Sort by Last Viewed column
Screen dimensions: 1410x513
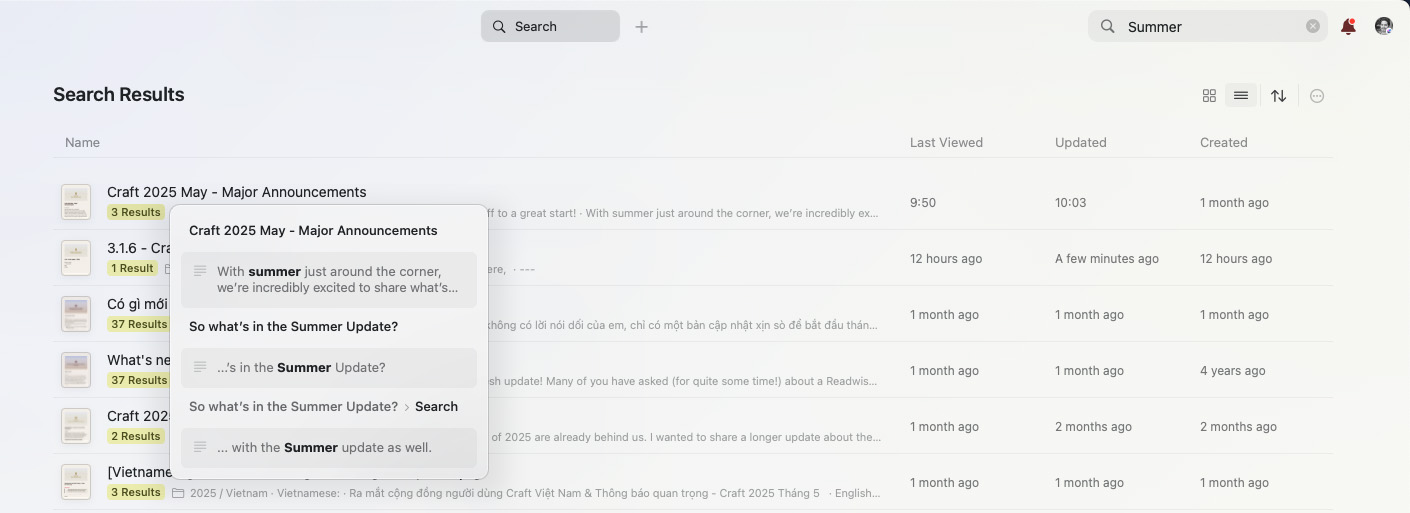point(946,142)
